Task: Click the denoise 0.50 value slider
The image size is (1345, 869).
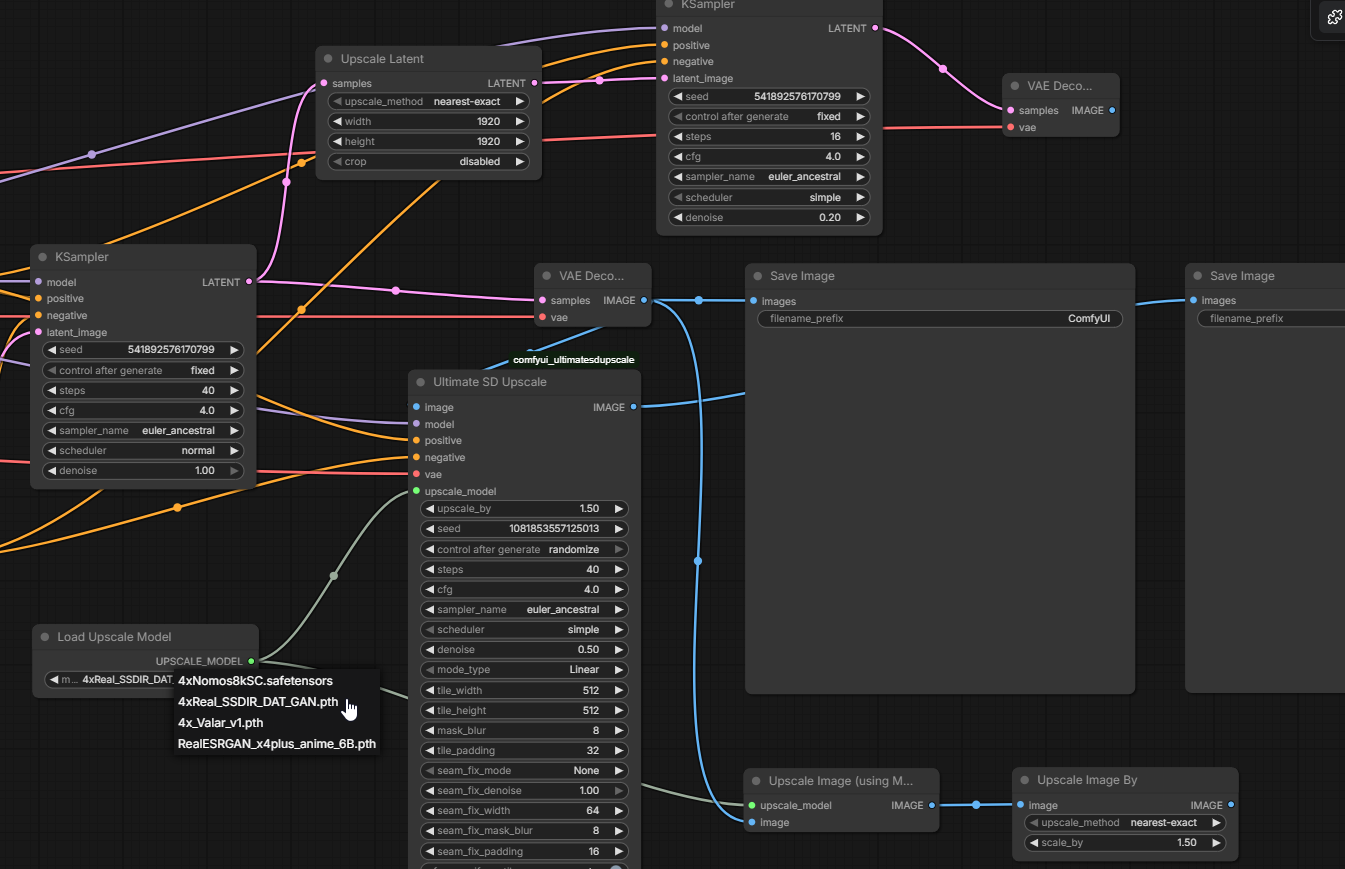Action: (525, 650)
